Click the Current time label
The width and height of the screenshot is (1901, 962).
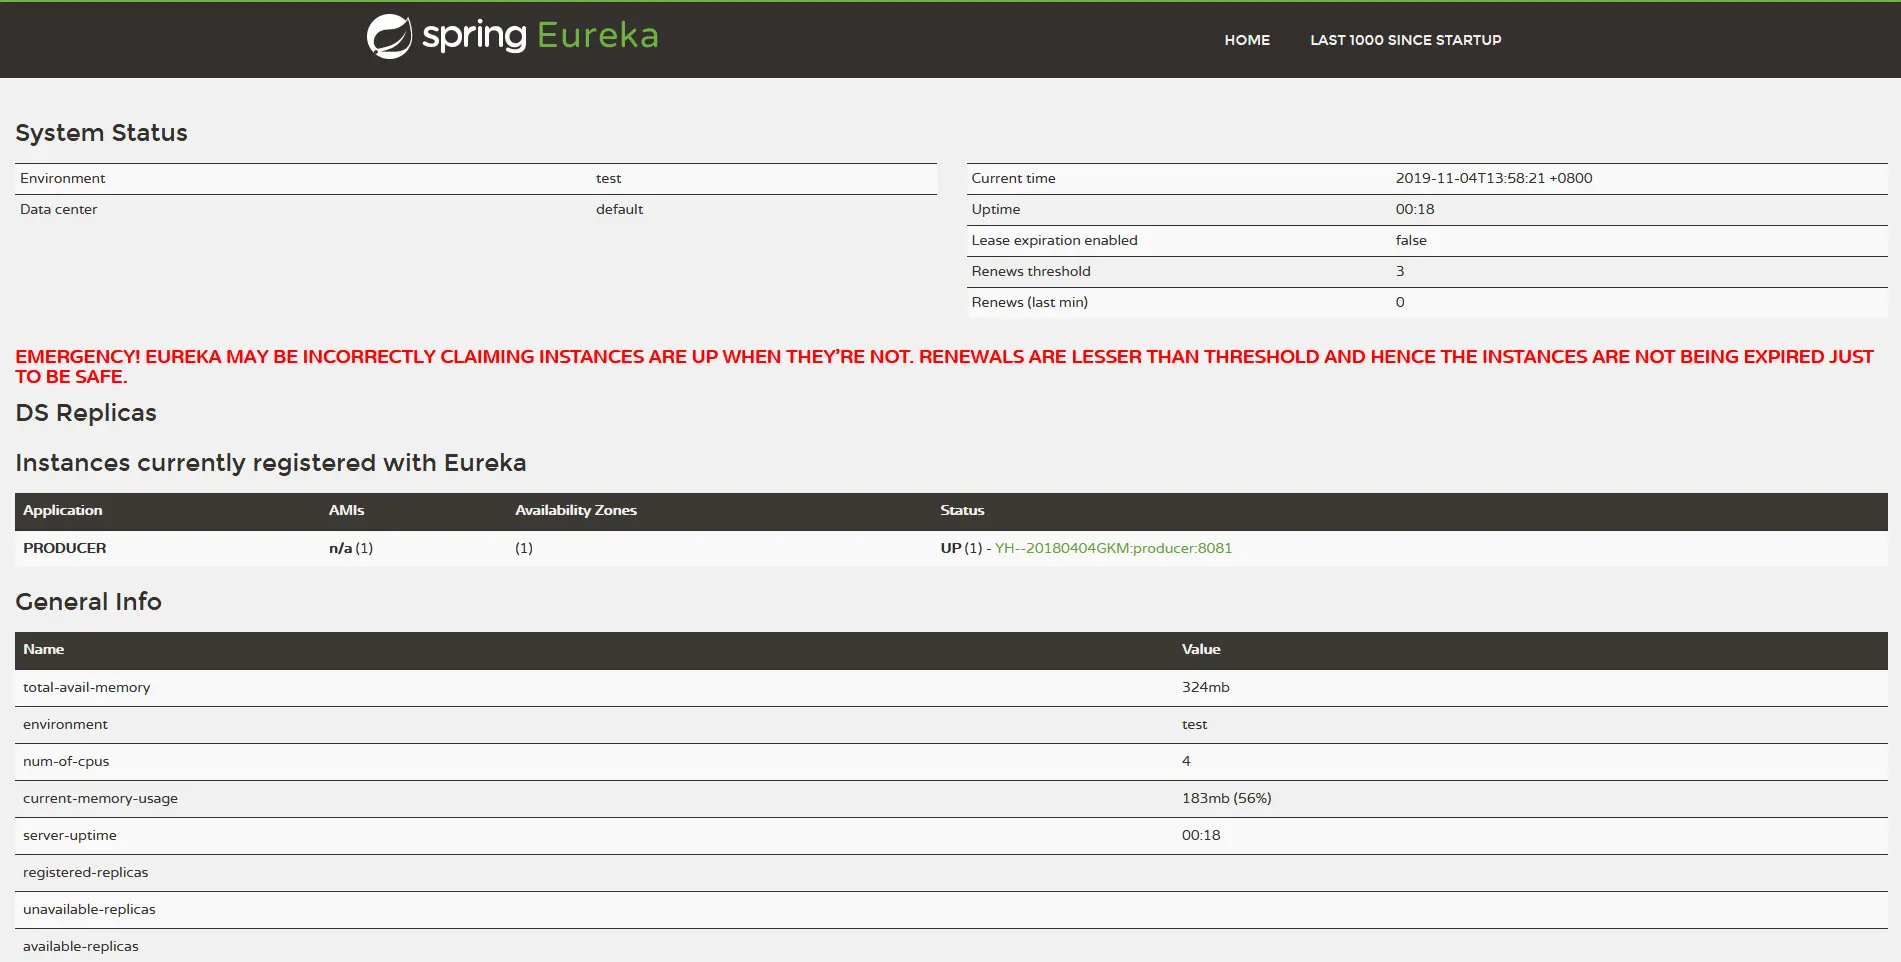coord(1014,178)
